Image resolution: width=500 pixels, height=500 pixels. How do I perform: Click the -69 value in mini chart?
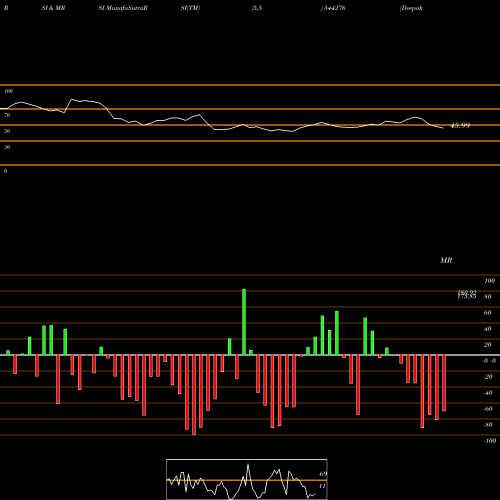[322, 474]
